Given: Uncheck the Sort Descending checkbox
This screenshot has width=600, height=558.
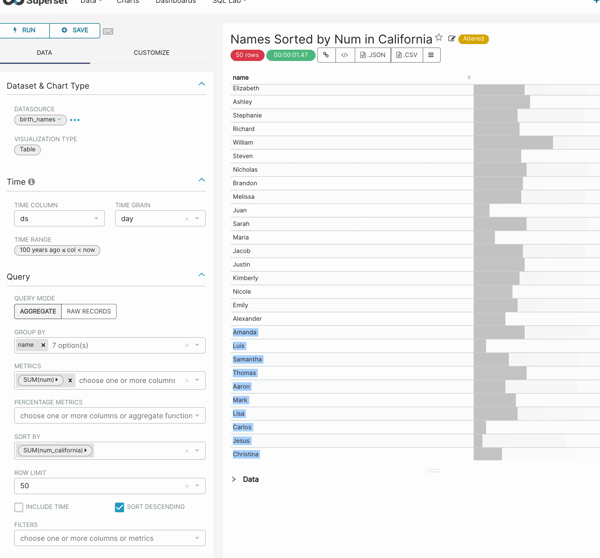Looking at the screenshot, I should (x=119, y=507).
